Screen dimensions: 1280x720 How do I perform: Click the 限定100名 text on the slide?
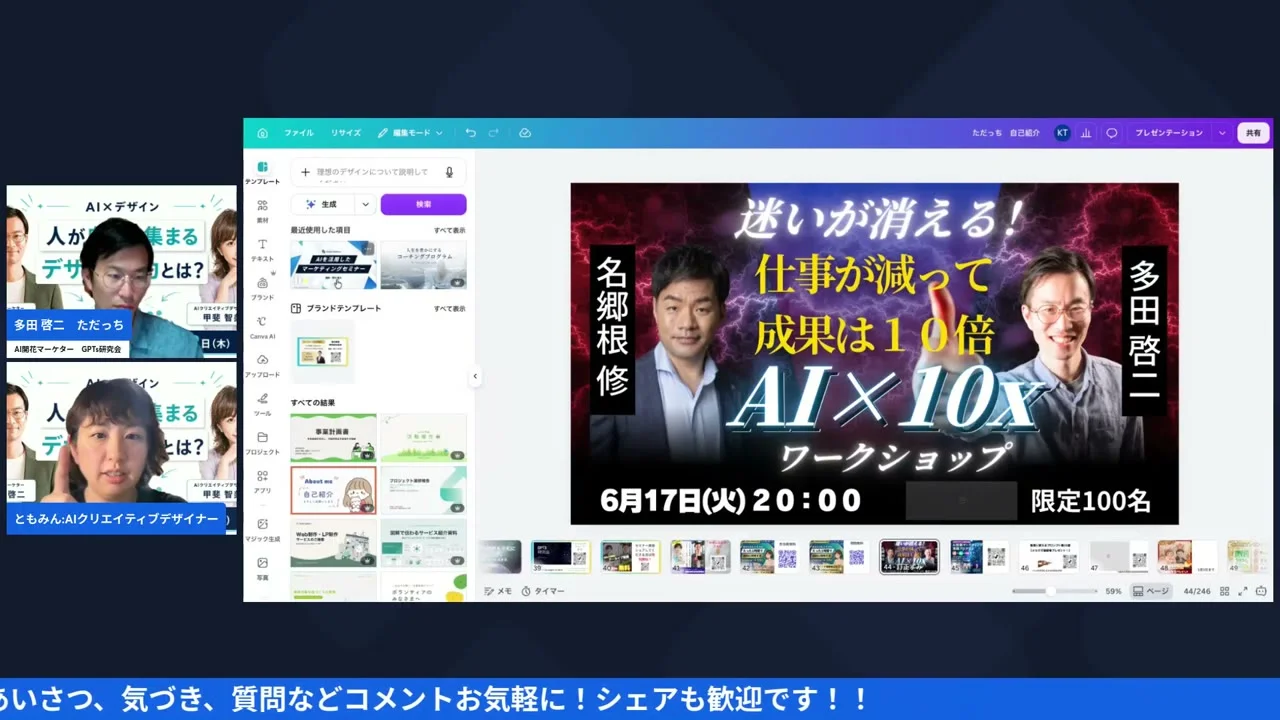(x=1090, y=500)
